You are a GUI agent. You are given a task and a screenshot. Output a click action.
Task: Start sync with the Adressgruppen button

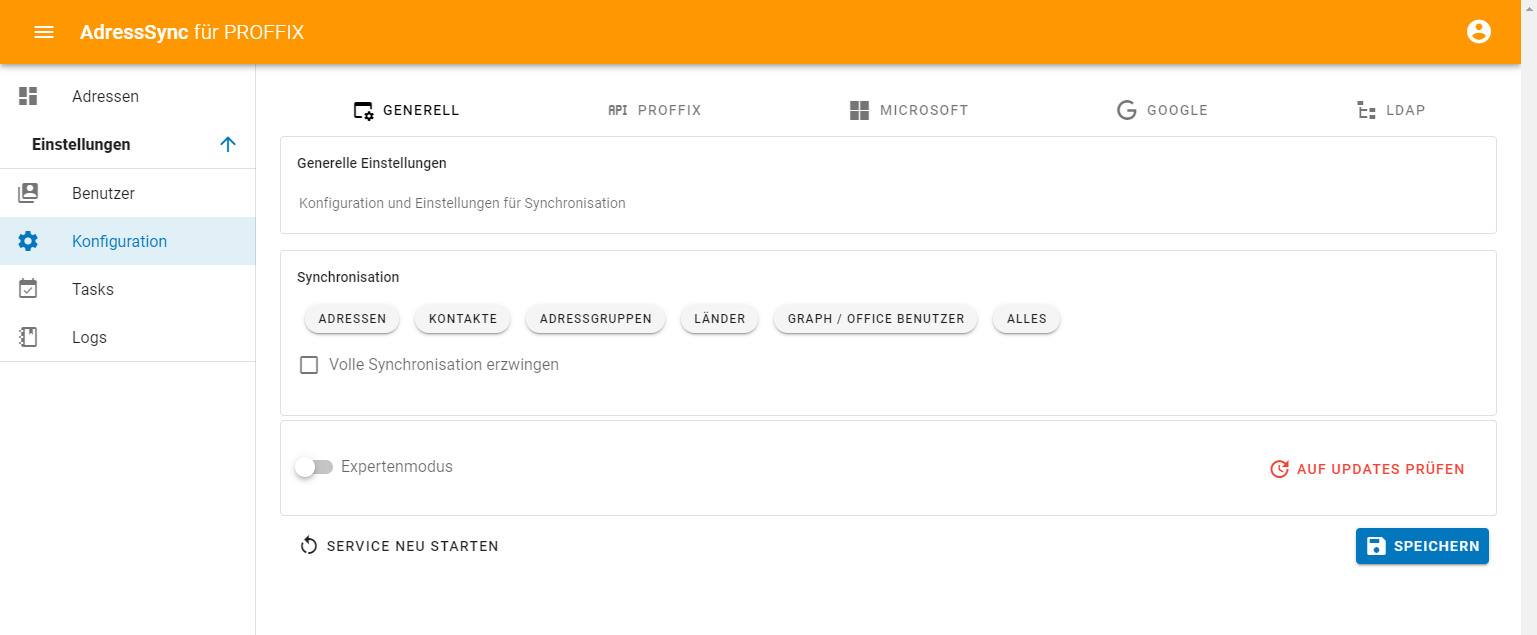coord(595,319)
